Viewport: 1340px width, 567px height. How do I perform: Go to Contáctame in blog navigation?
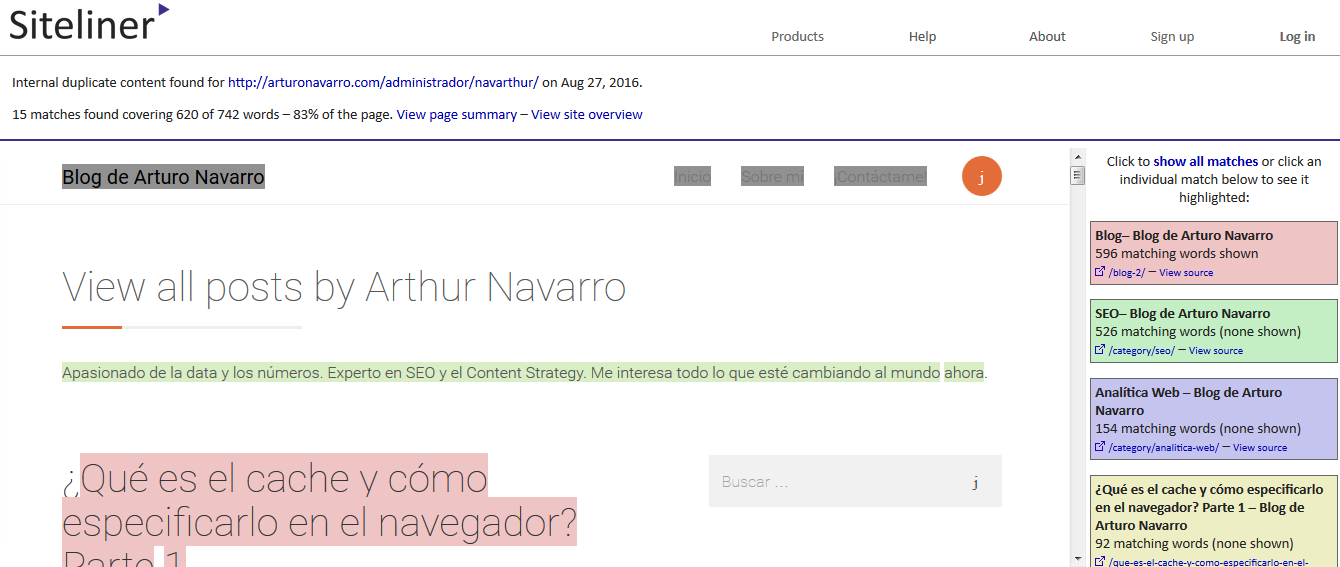880,177
